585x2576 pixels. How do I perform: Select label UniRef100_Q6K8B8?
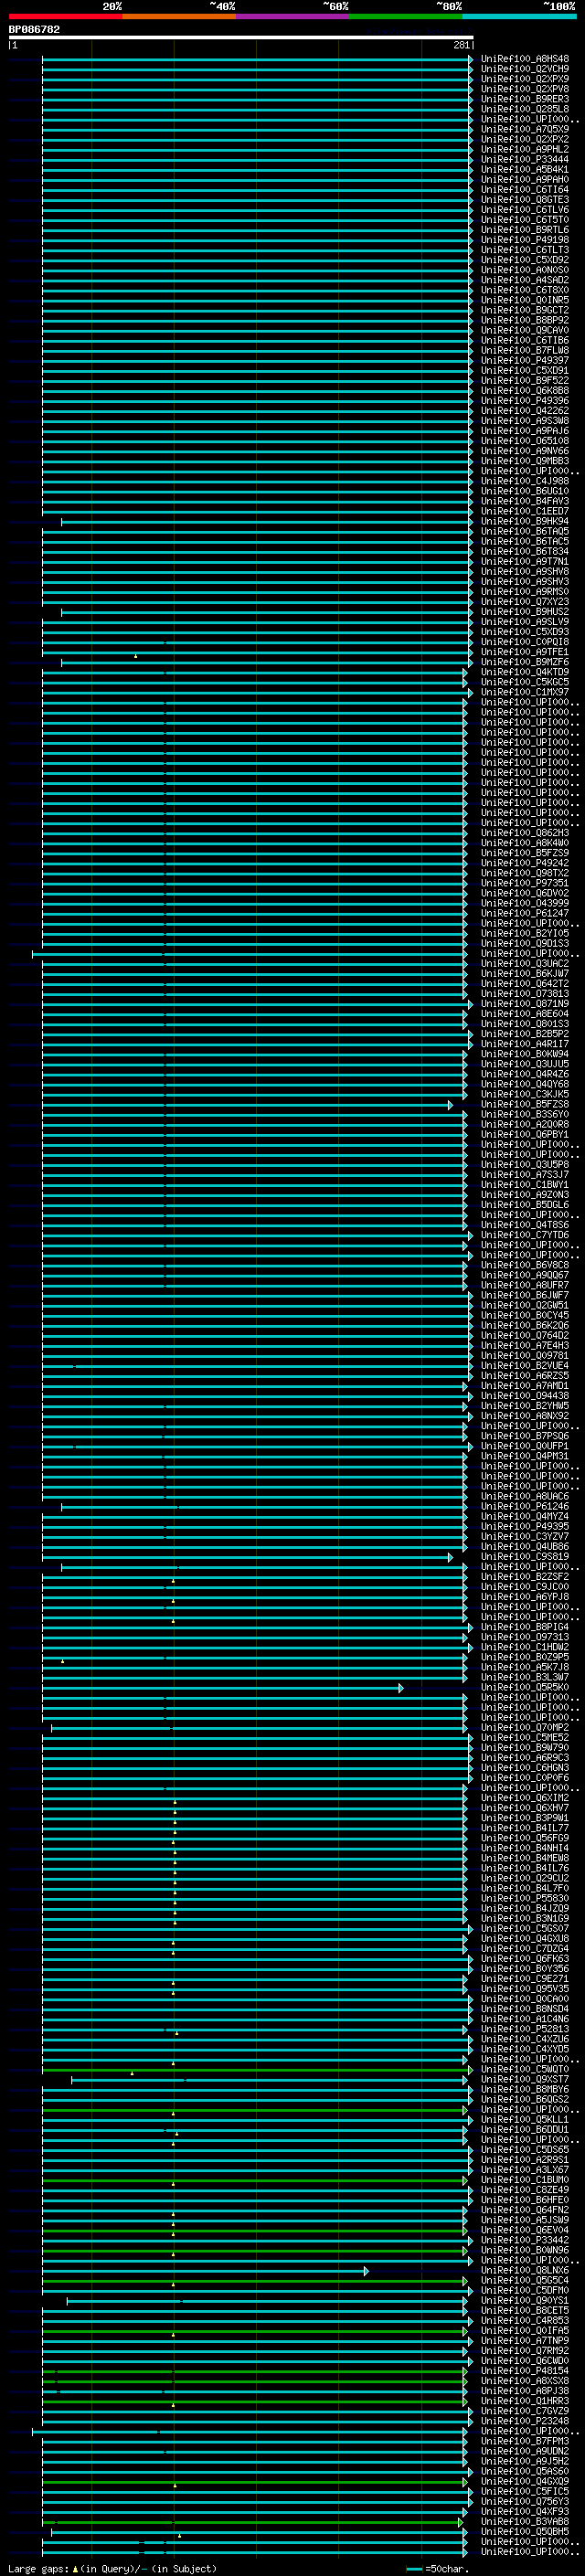click(x=525, y=390)
